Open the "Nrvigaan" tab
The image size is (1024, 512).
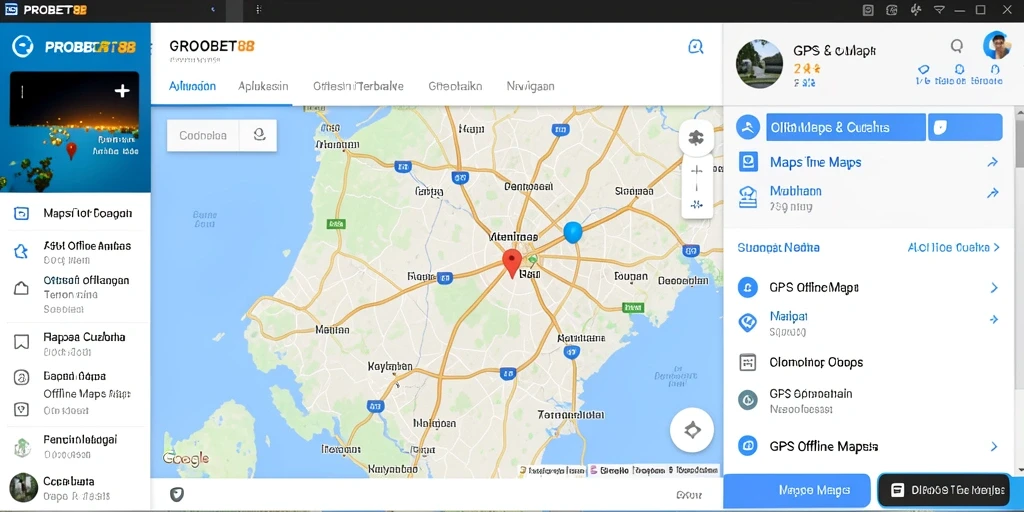point(530,86)
